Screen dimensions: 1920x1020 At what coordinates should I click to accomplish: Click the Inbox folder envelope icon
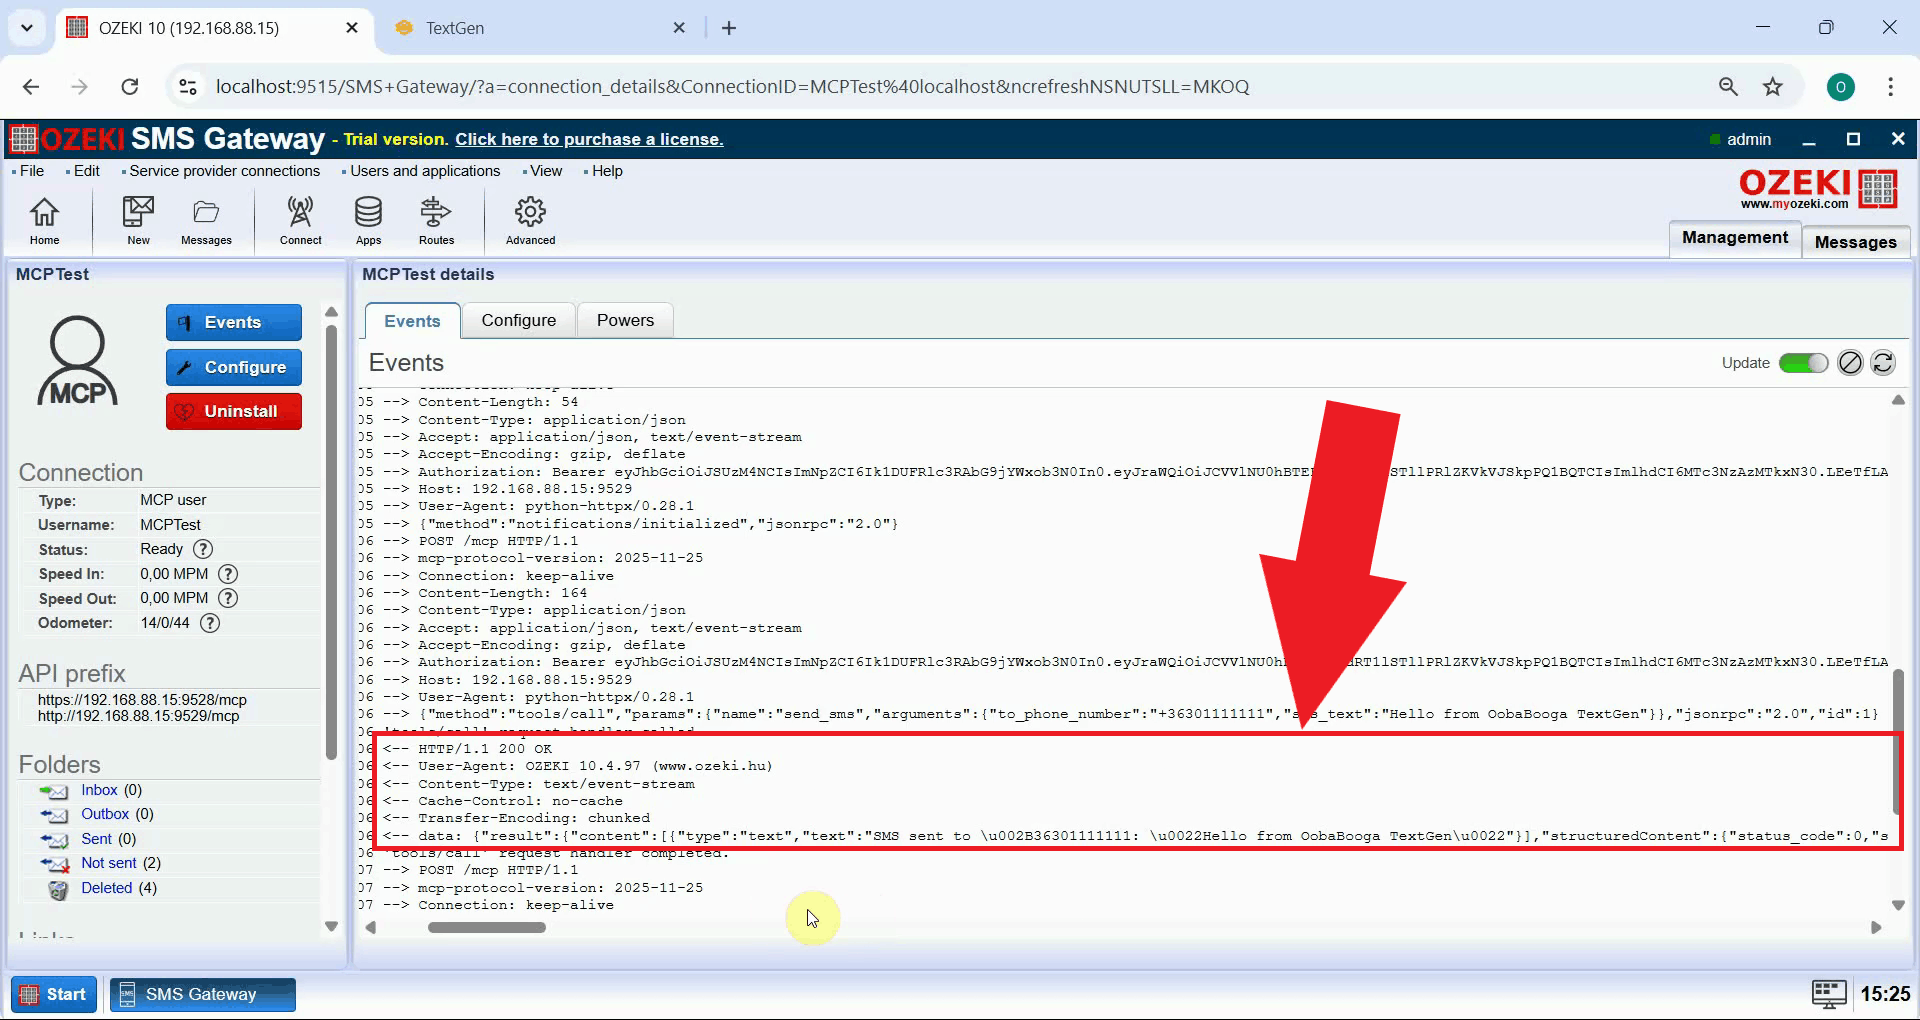point(54,791)
